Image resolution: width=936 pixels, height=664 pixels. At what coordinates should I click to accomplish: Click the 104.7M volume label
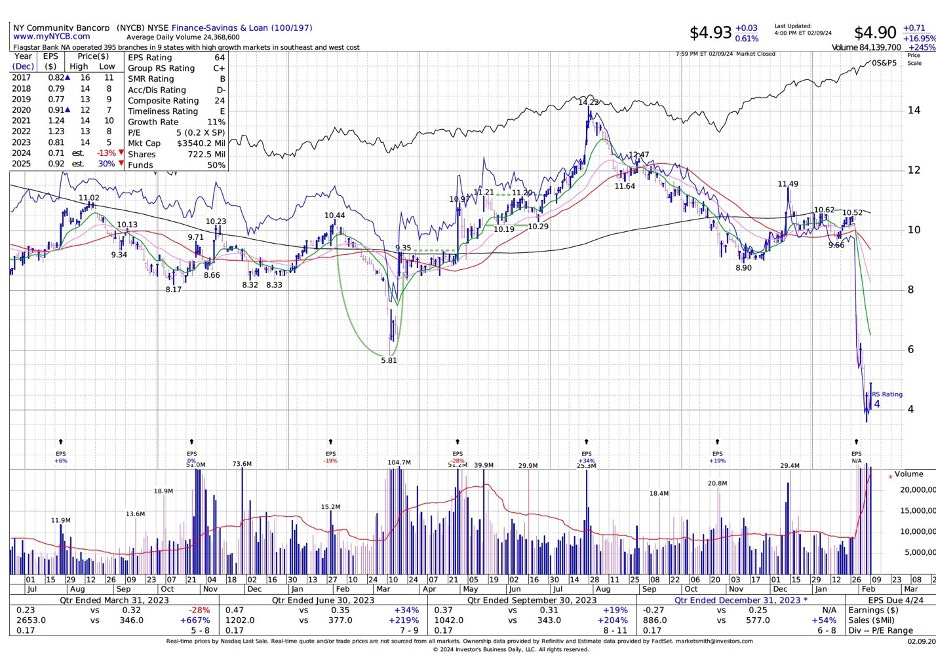click(399, 463)
